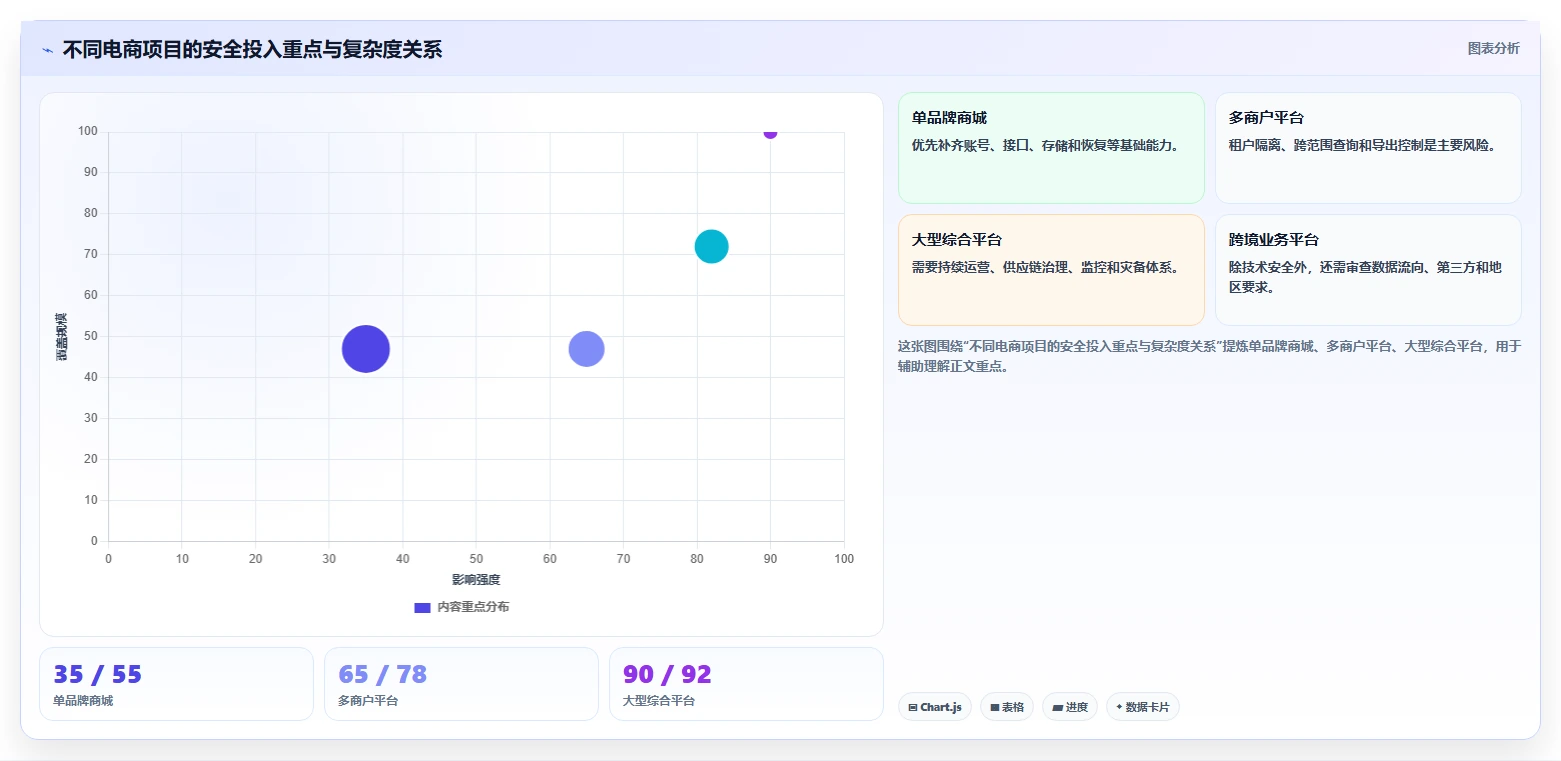Select the 90 / 92 stat card
1561x761 pixels.
(746, 684)
